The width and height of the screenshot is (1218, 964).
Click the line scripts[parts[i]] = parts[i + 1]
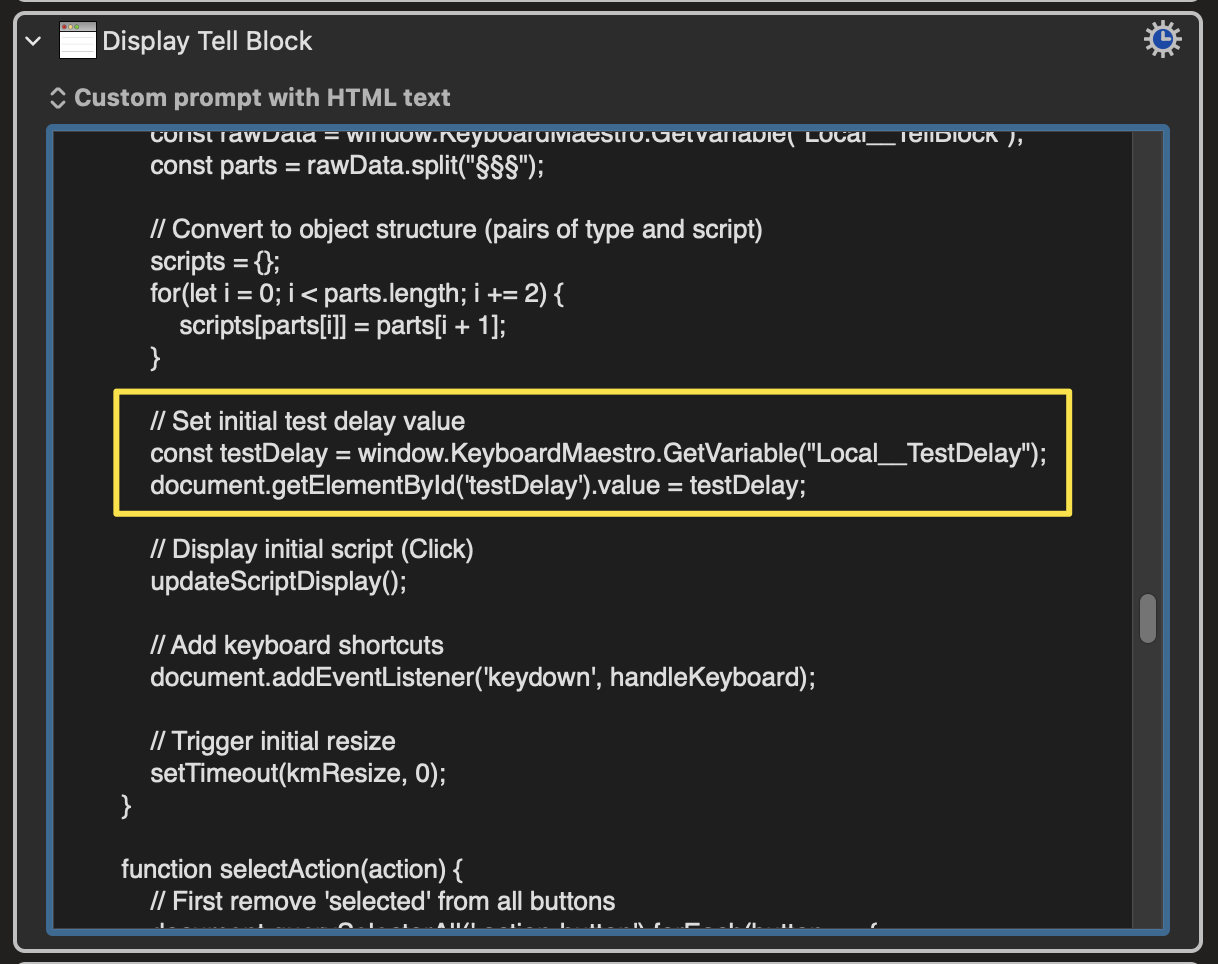click(x=343, y=325)
